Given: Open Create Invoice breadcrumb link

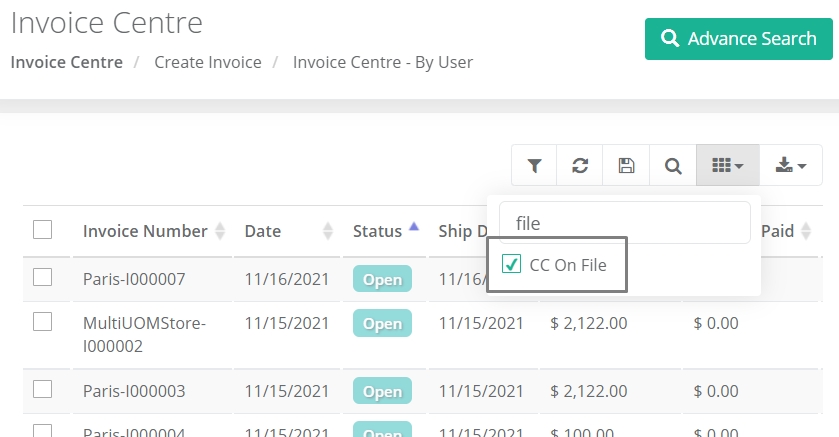Looking at the screenshot, I should [208, 62].
